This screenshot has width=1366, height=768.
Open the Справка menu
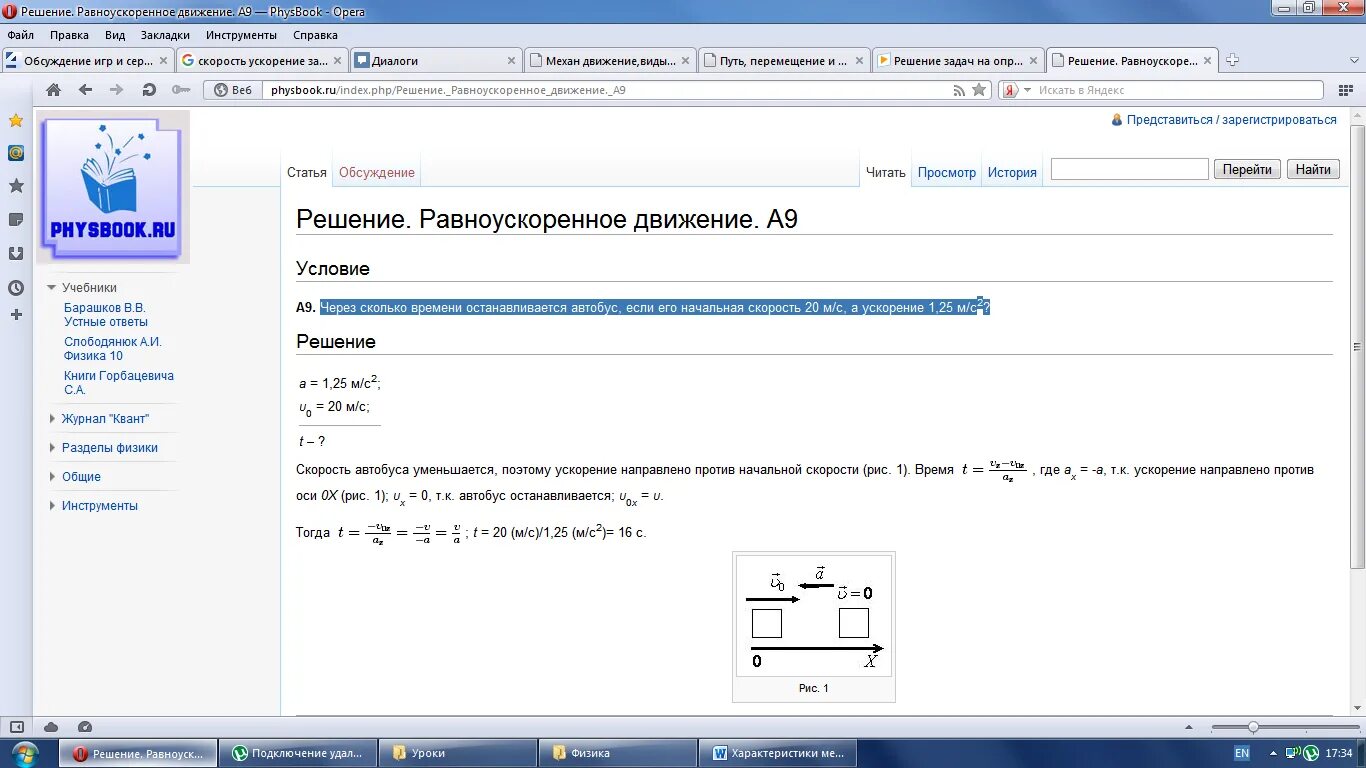click(x=315, y=35)
